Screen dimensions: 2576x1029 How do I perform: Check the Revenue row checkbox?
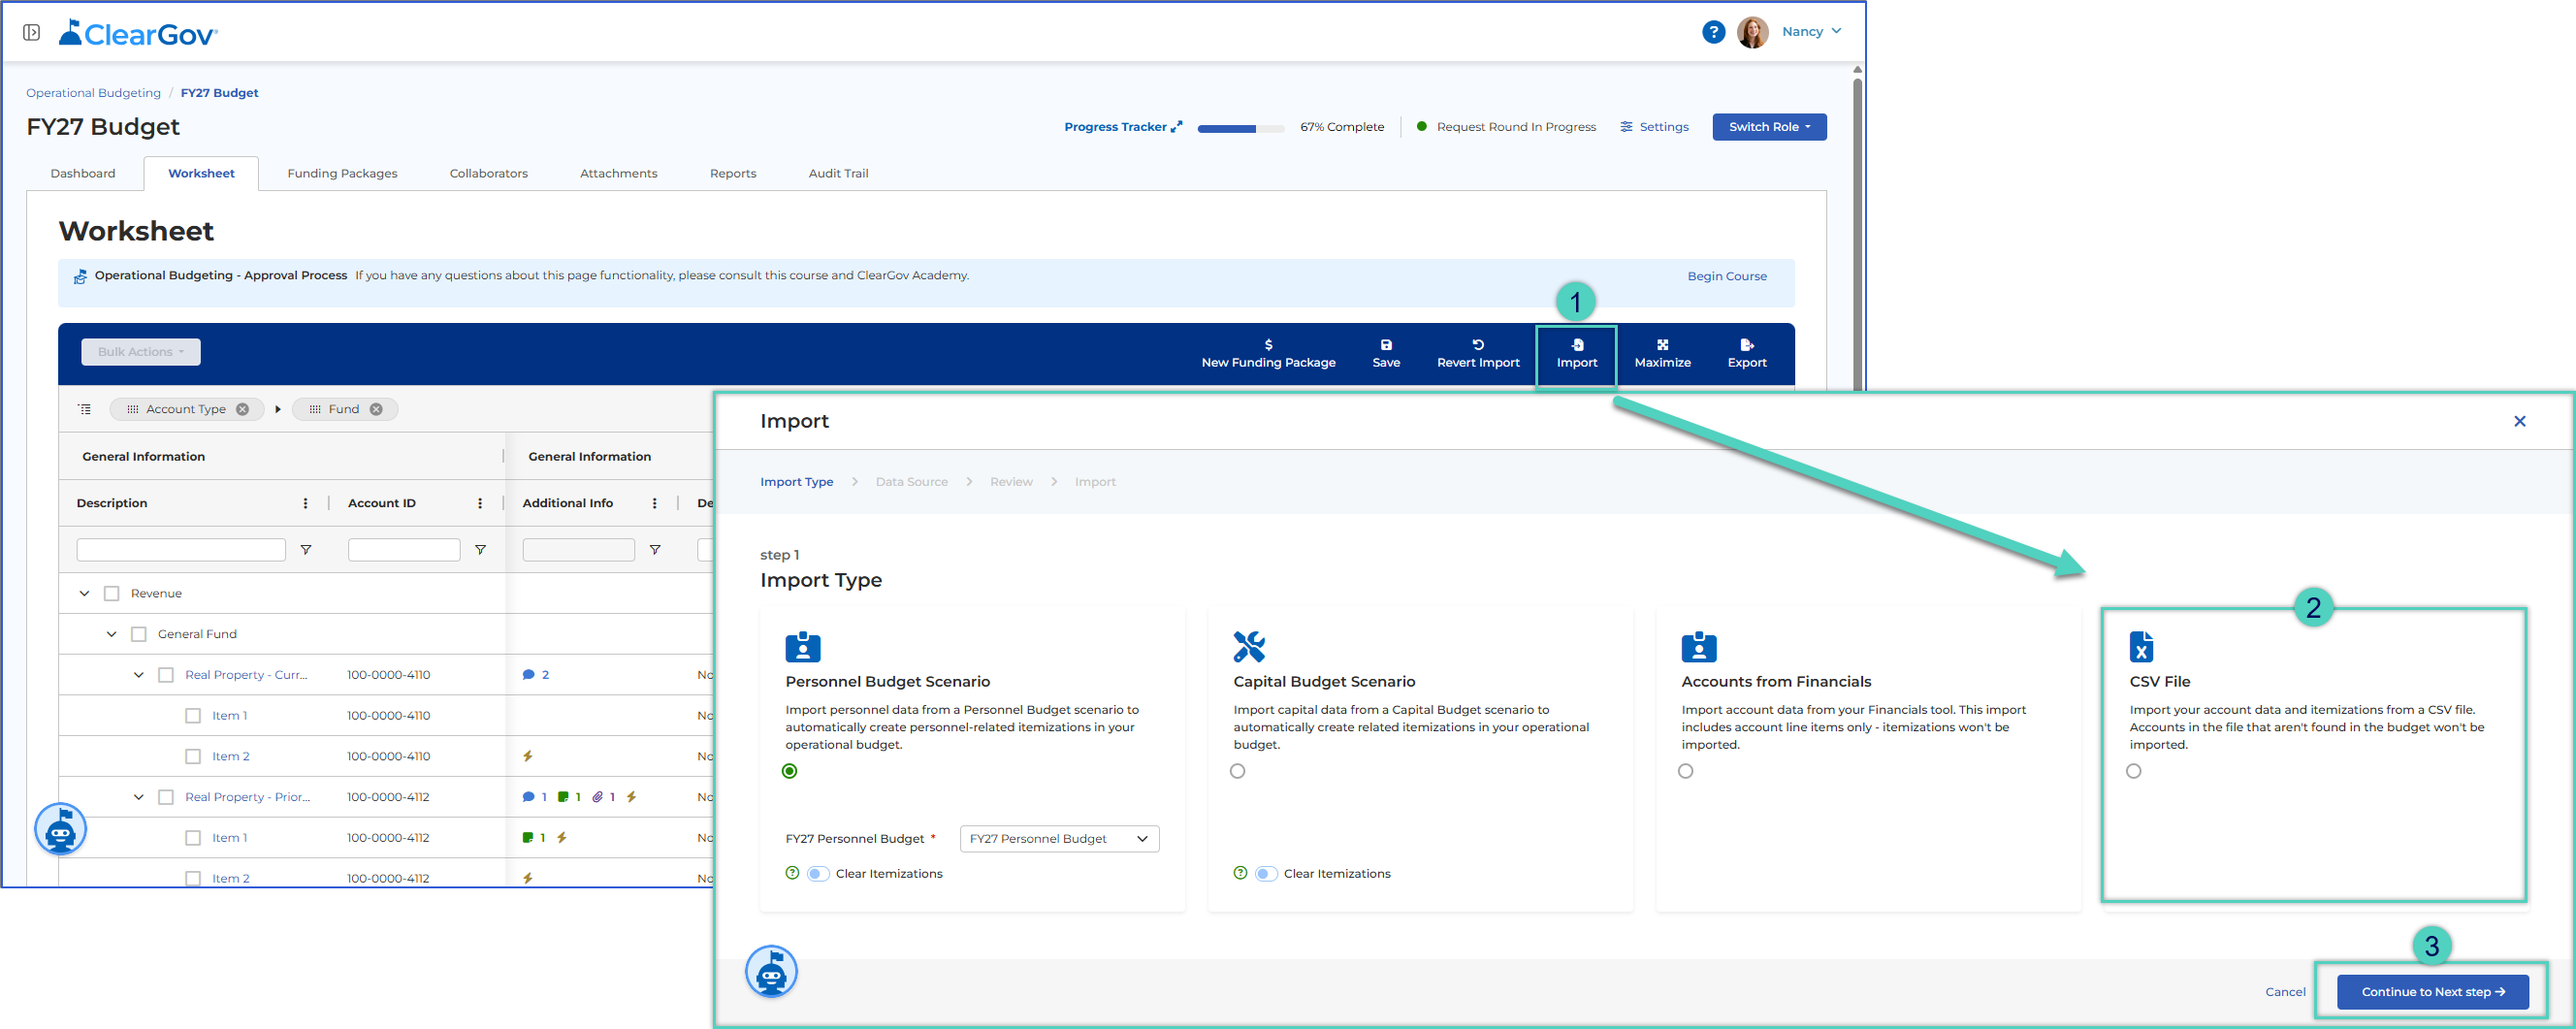(112, 593)
